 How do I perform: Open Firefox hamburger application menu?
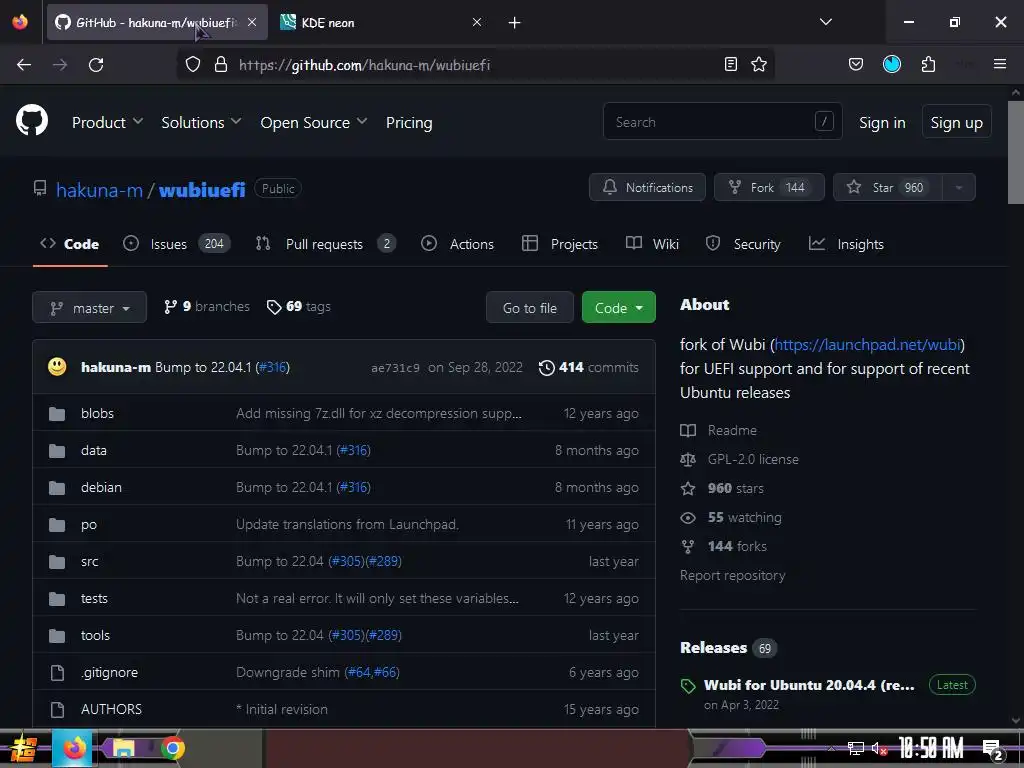coord(999,64)
